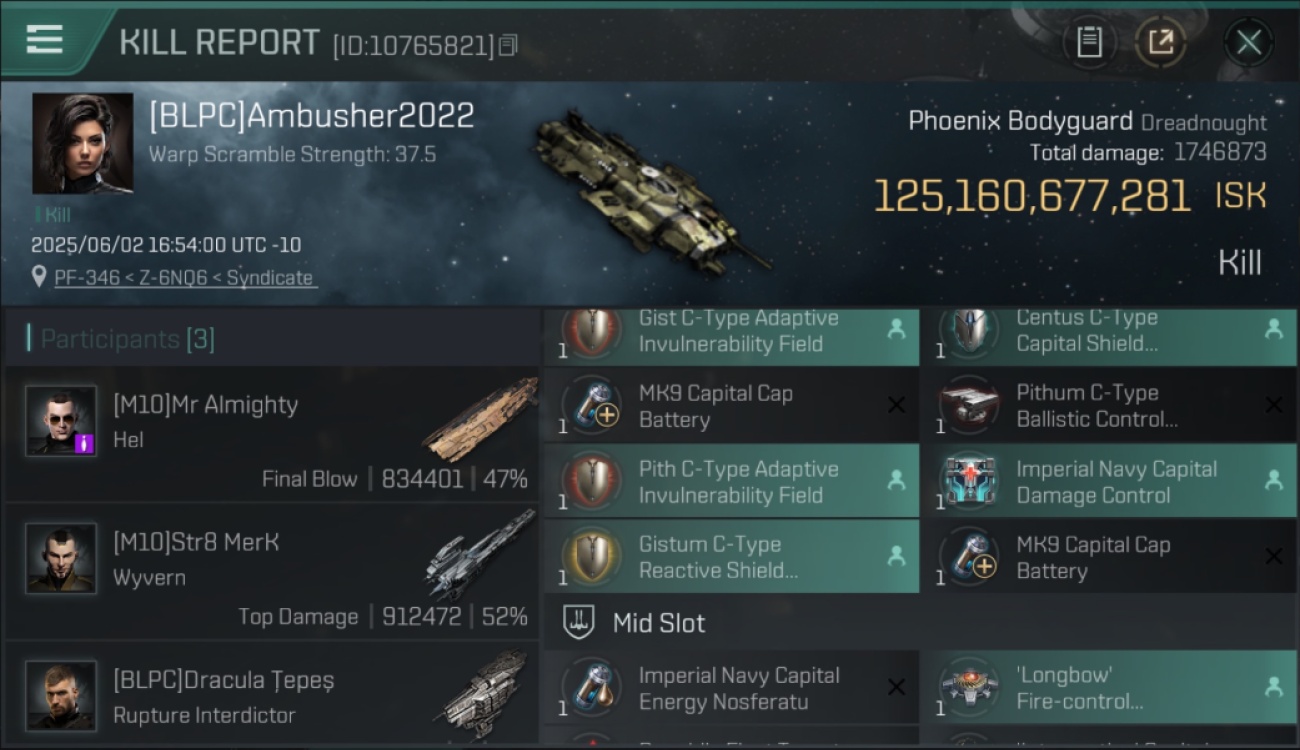Viewport: 1300px width, 750px height.
Task: Open the hamburger menu icon
Action: [44, 40]
